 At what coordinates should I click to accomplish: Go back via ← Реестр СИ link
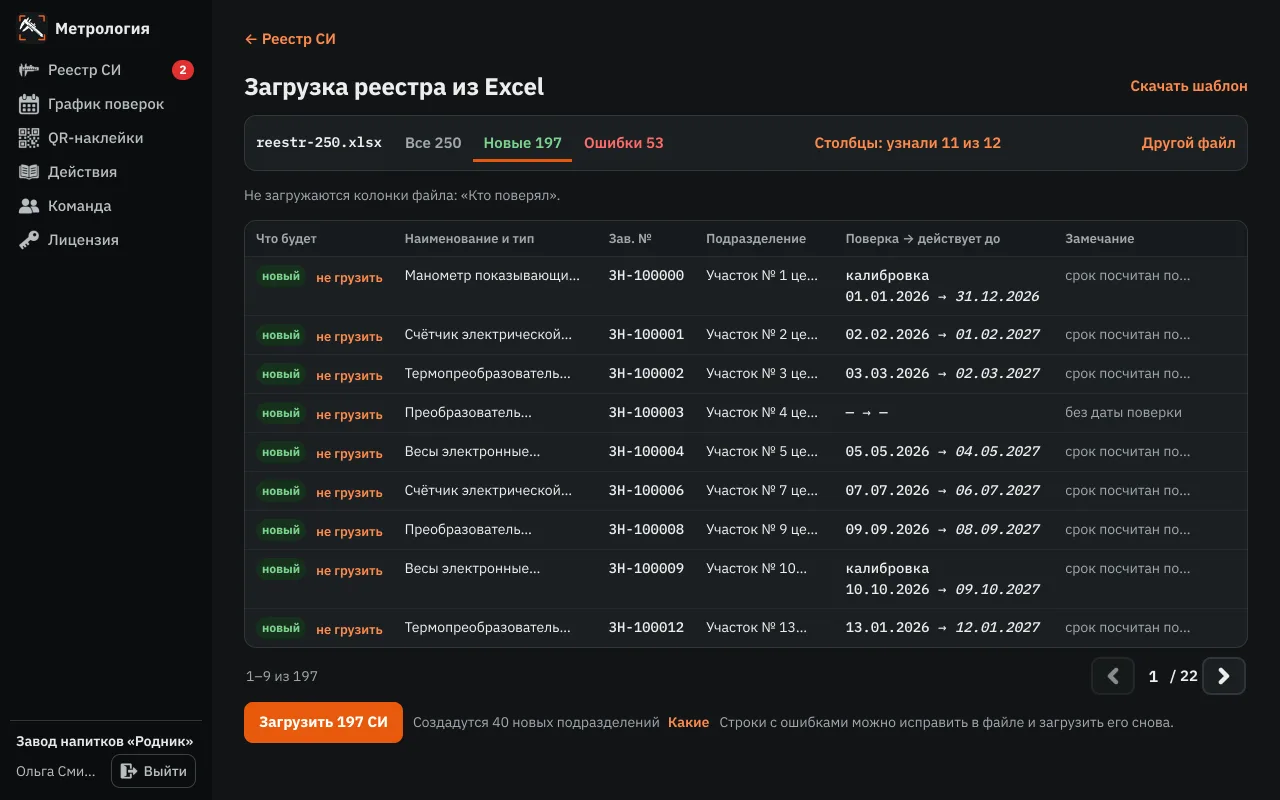point(290,39)
